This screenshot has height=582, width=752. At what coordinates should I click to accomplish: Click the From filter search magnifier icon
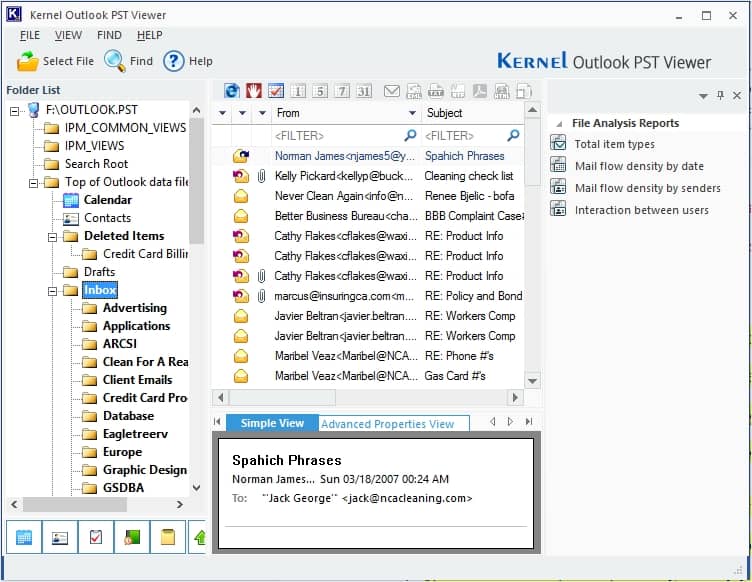pos(410,136)
